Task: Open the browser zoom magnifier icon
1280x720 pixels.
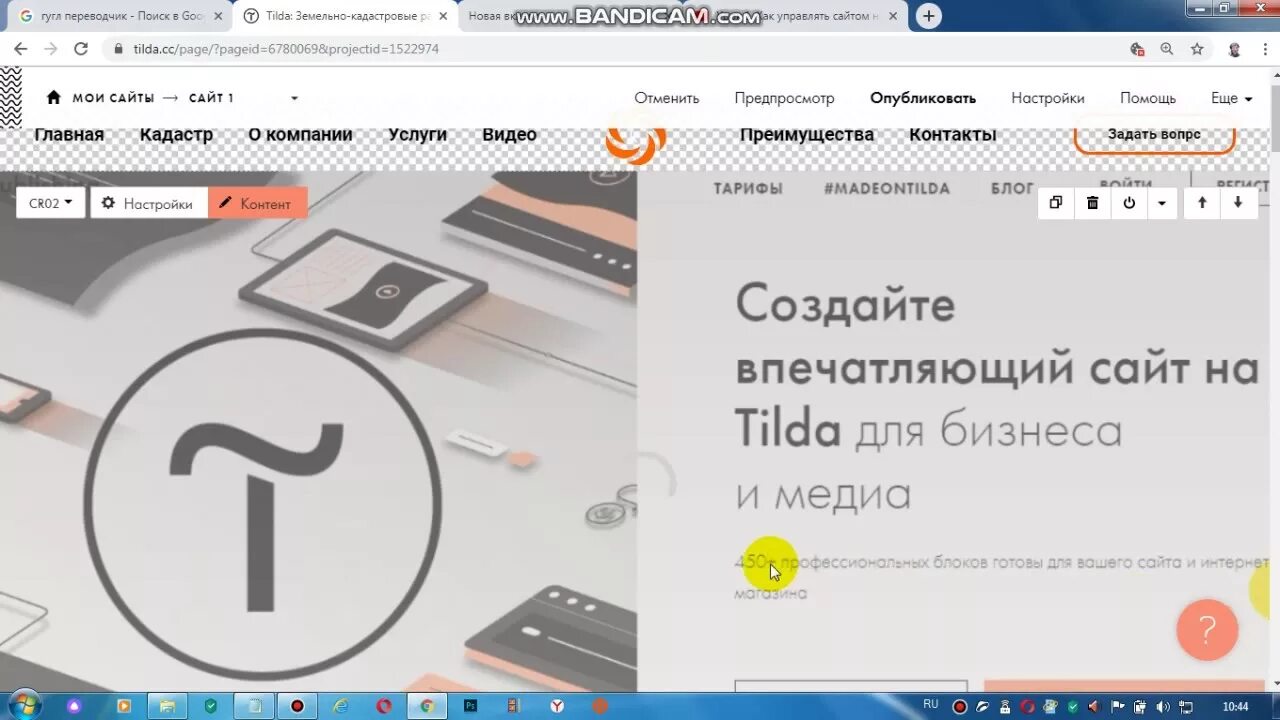Action: coord(1167,49)
